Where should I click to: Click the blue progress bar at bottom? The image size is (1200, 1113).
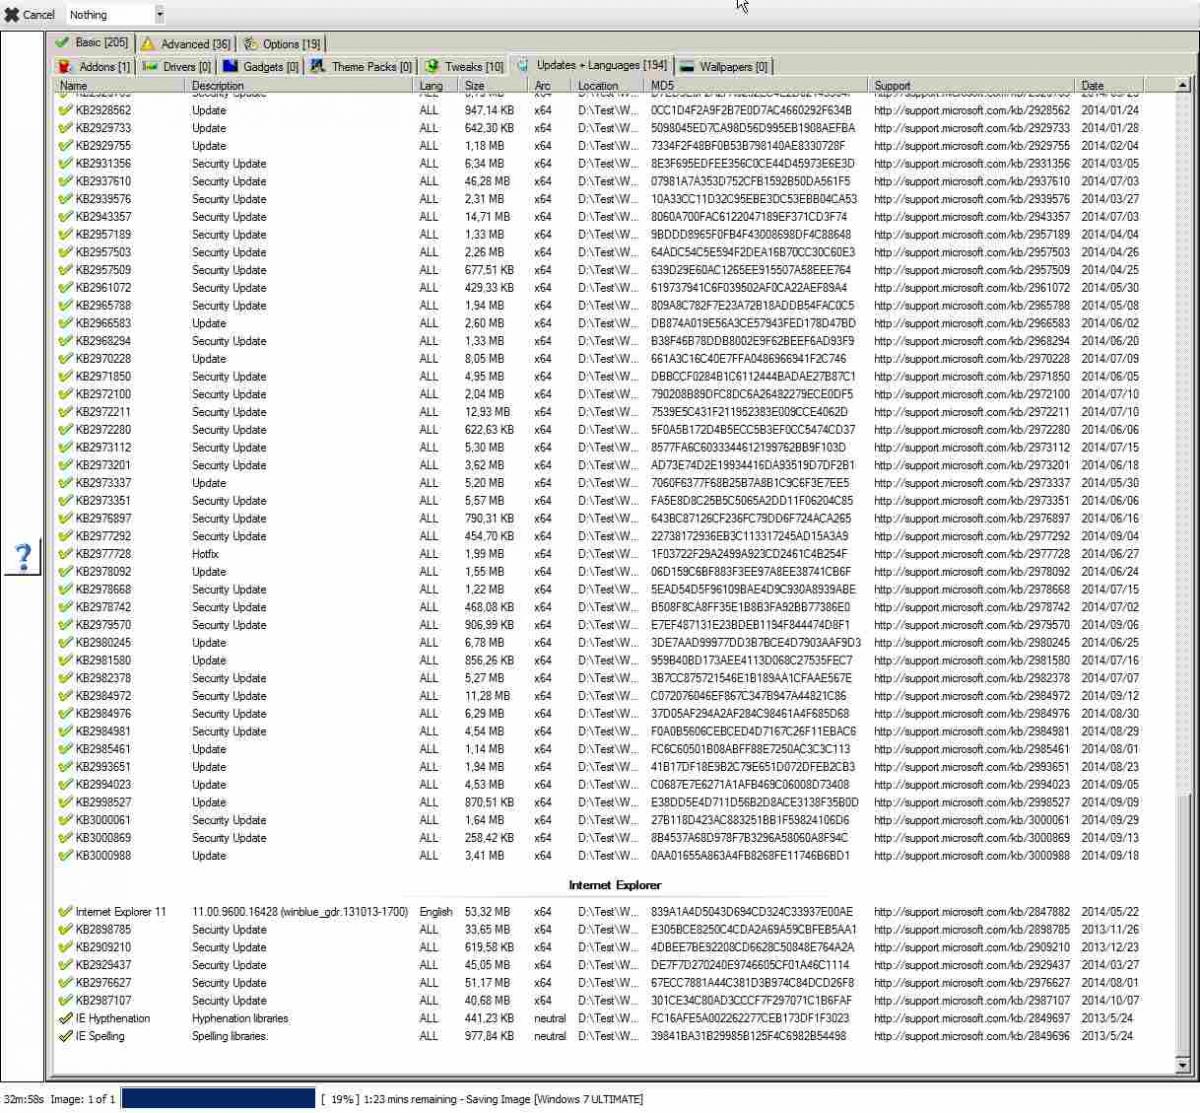point(218,1099)
